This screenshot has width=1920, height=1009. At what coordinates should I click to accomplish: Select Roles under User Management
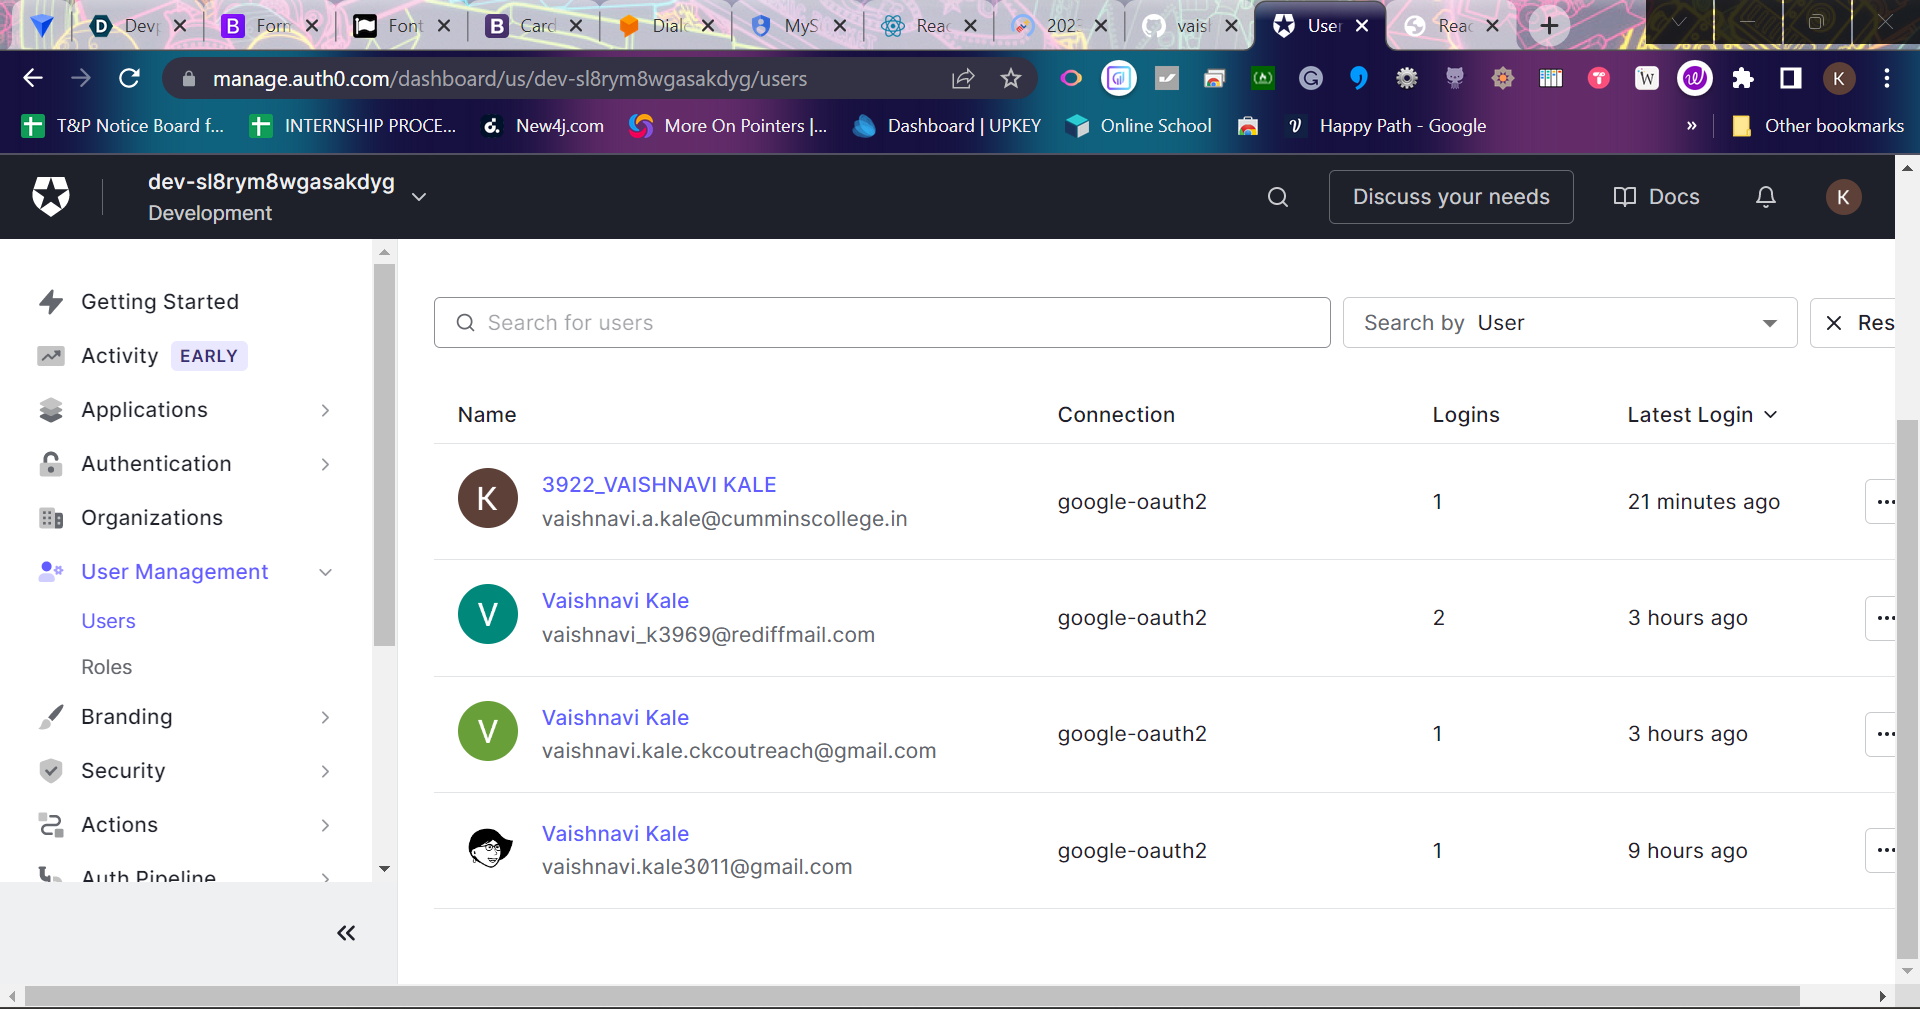[107, 667]
